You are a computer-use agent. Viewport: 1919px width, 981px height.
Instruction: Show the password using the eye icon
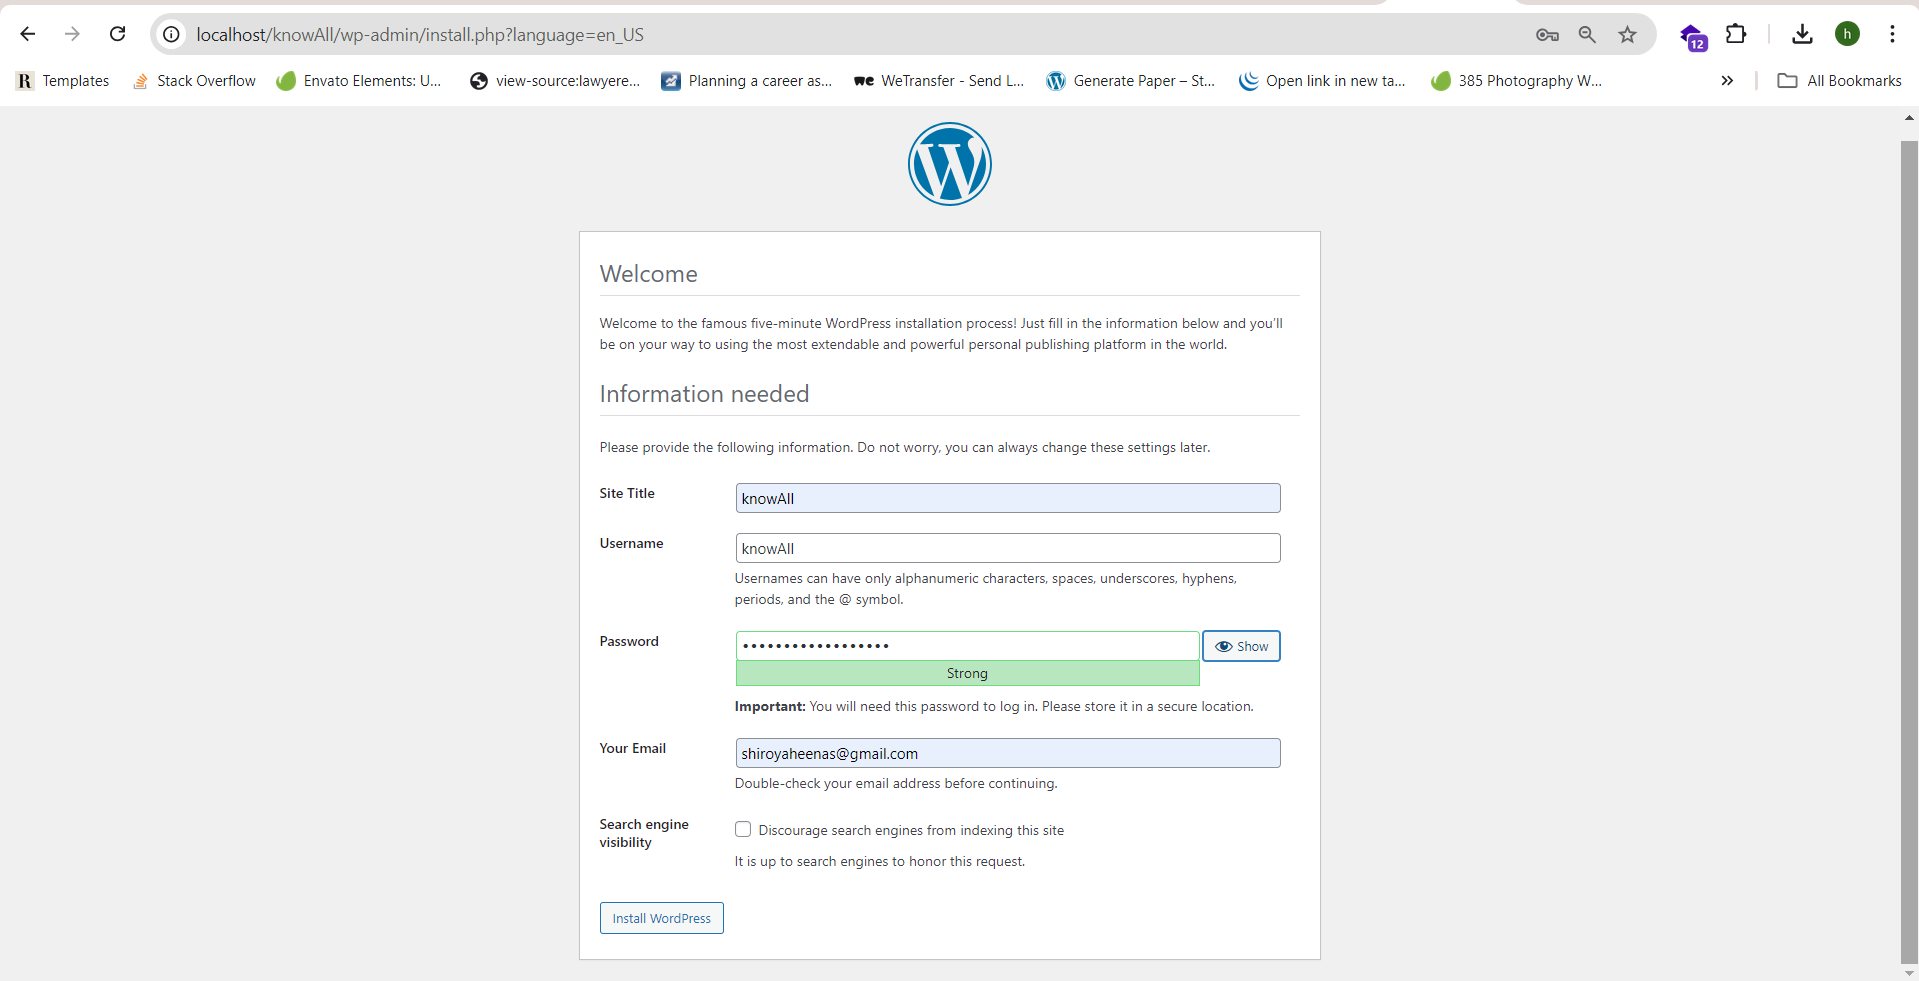[x=1240, y=646]
